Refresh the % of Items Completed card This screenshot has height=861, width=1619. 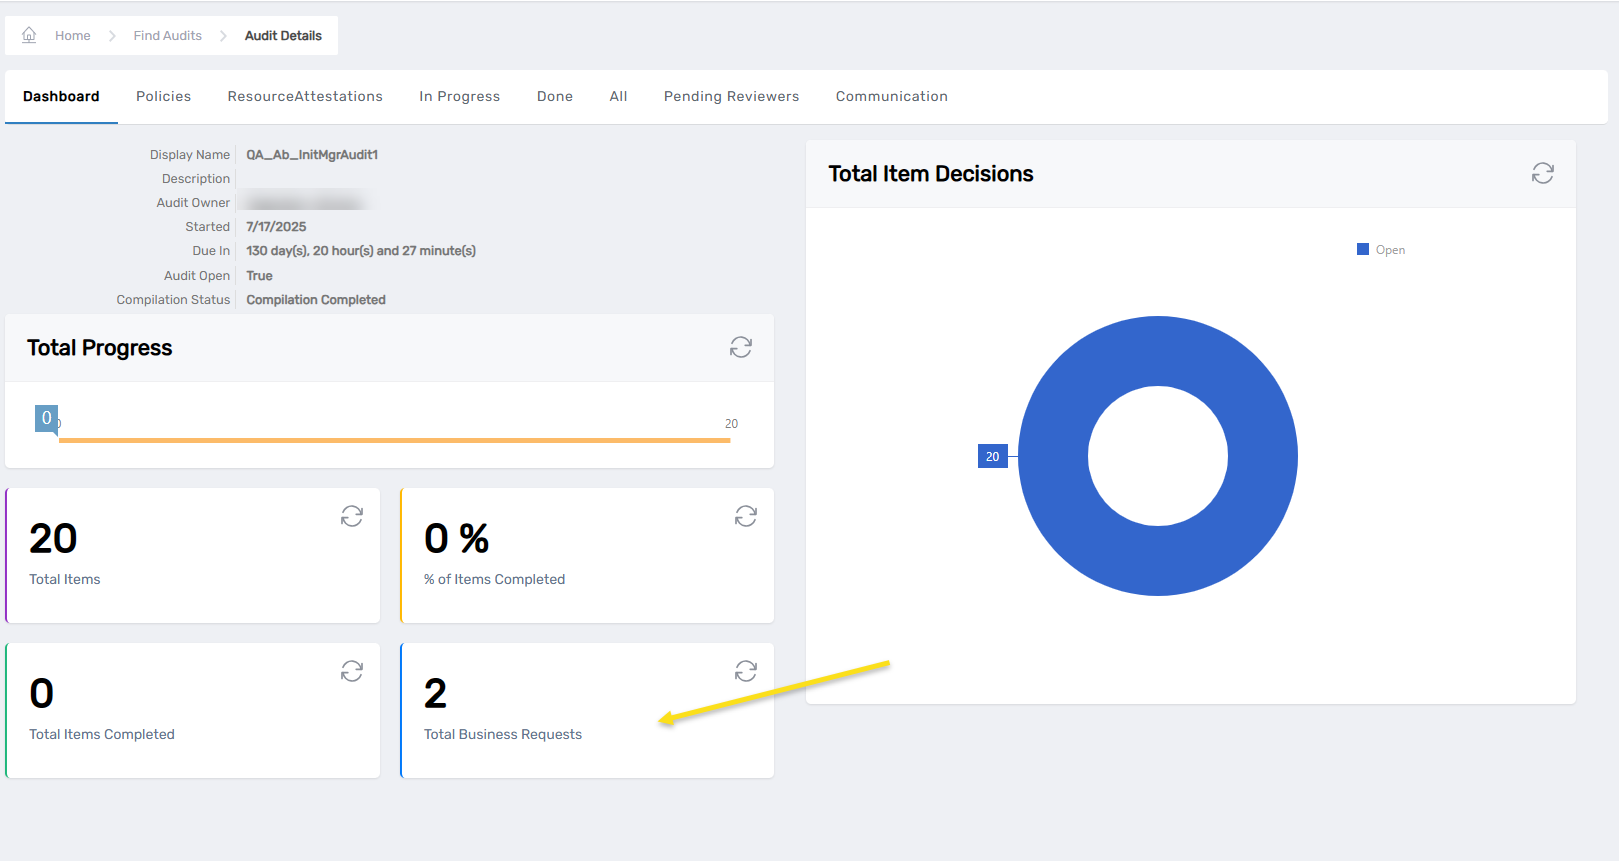(746, 516)
